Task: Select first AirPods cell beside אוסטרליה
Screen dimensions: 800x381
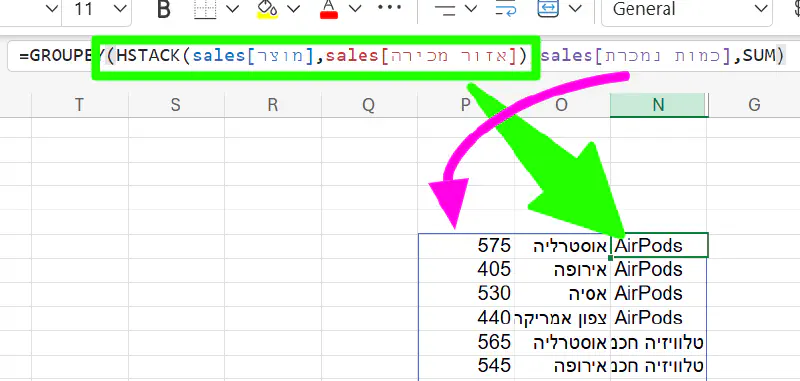Action: [659, 245]
